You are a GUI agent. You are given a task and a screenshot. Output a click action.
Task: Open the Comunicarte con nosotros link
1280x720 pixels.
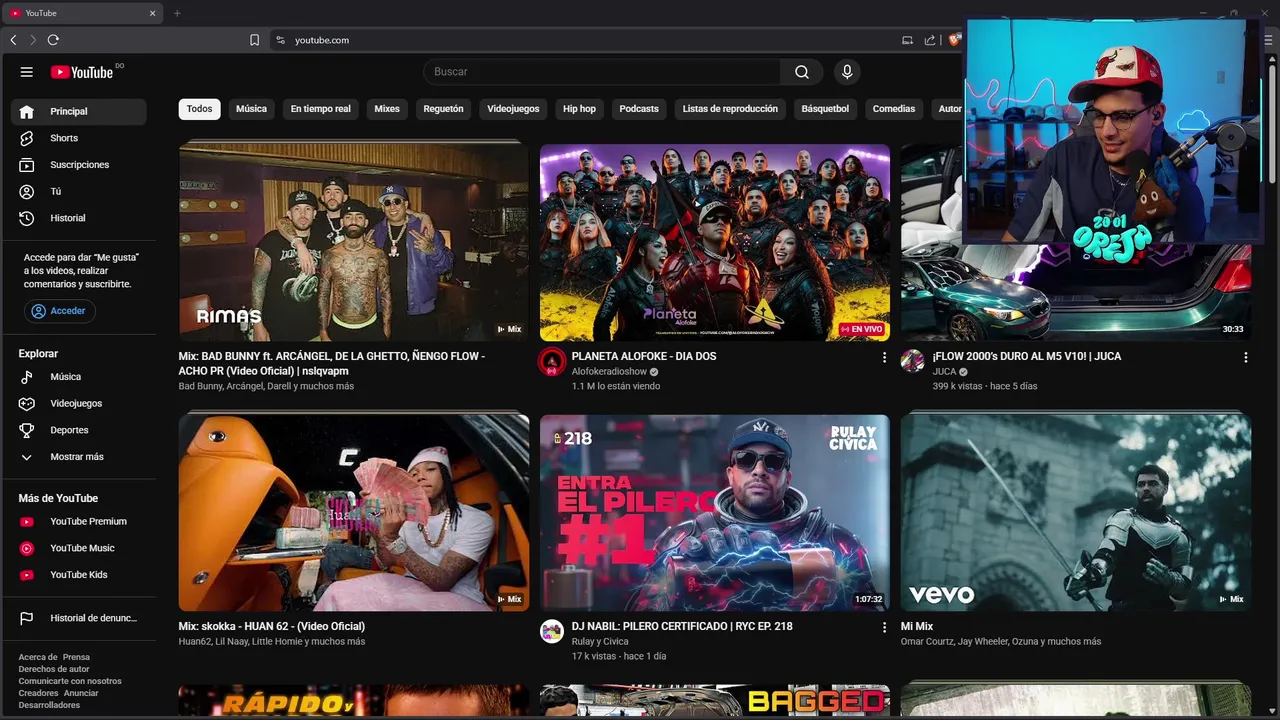coord(70,681)
